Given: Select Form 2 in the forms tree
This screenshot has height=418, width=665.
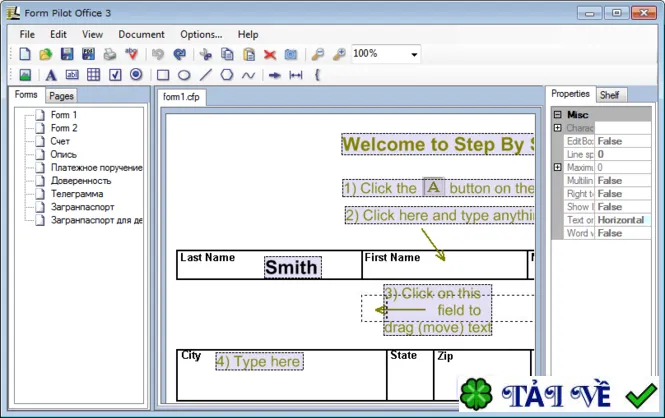Looking at the screenshot, I should point(64,128).
